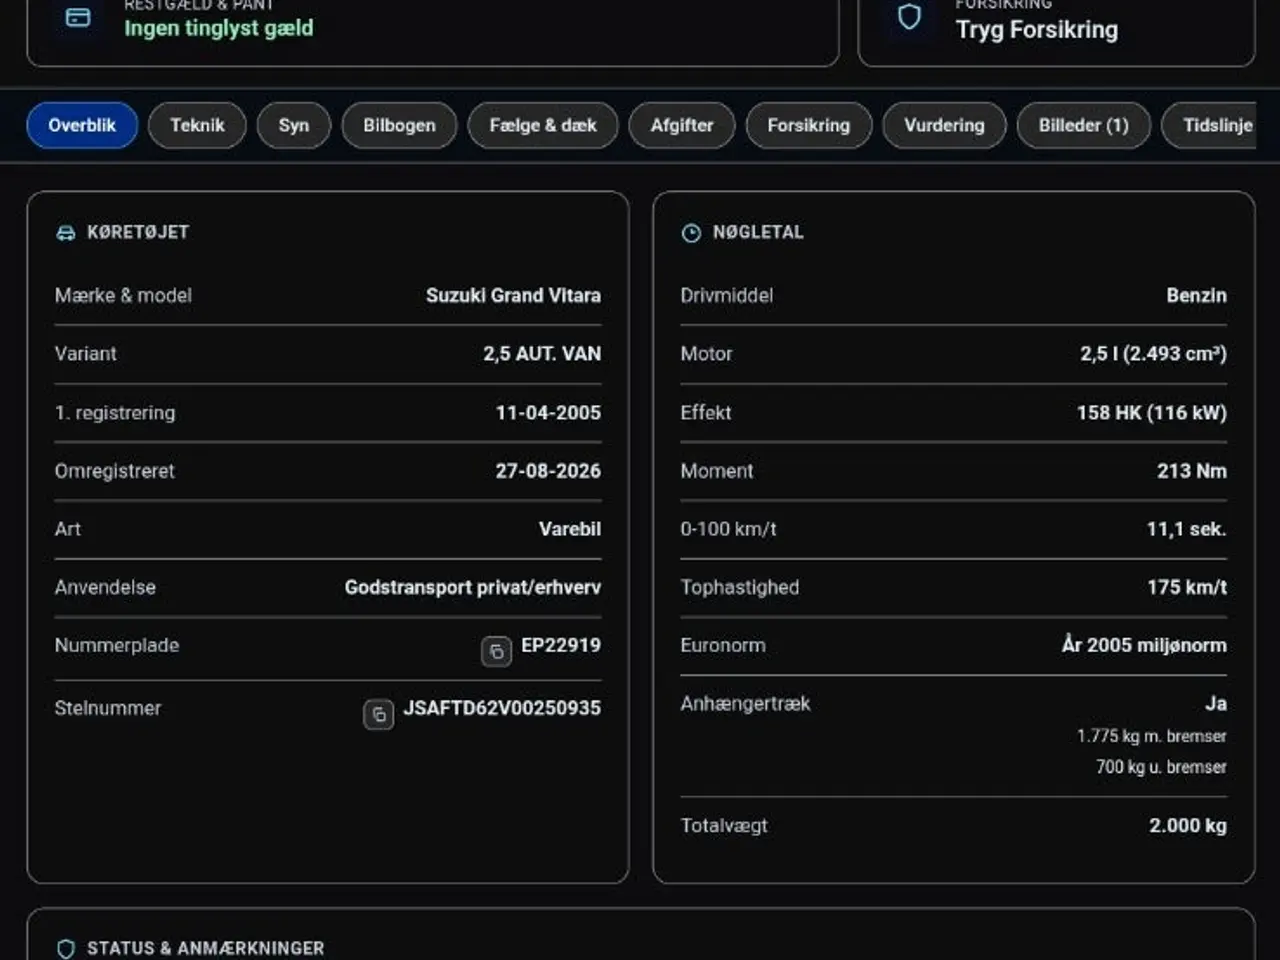Image resolution: width=1280 pixels, height=960 pixels.
Task: Open the Bilbogen tab
Action: pos(399,125)
